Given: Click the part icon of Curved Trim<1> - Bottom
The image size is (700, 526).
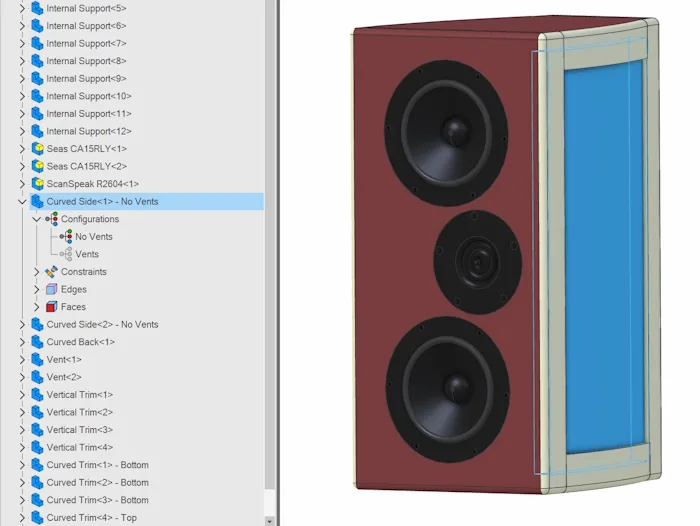Looking at the screenshot, I should point(38,465).
